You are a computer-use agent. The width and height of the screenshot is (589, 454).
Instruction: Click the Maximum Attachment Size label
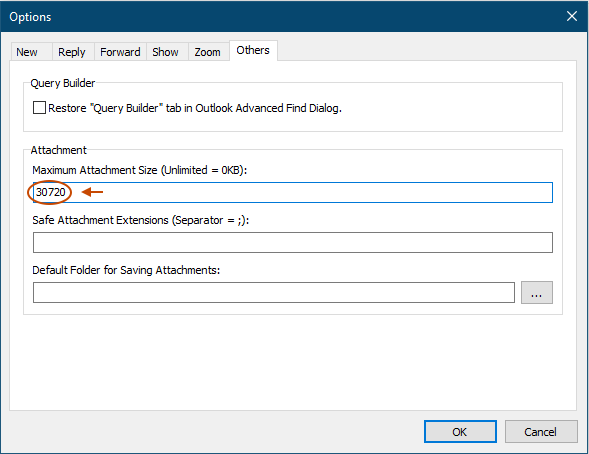click(139, 170)
